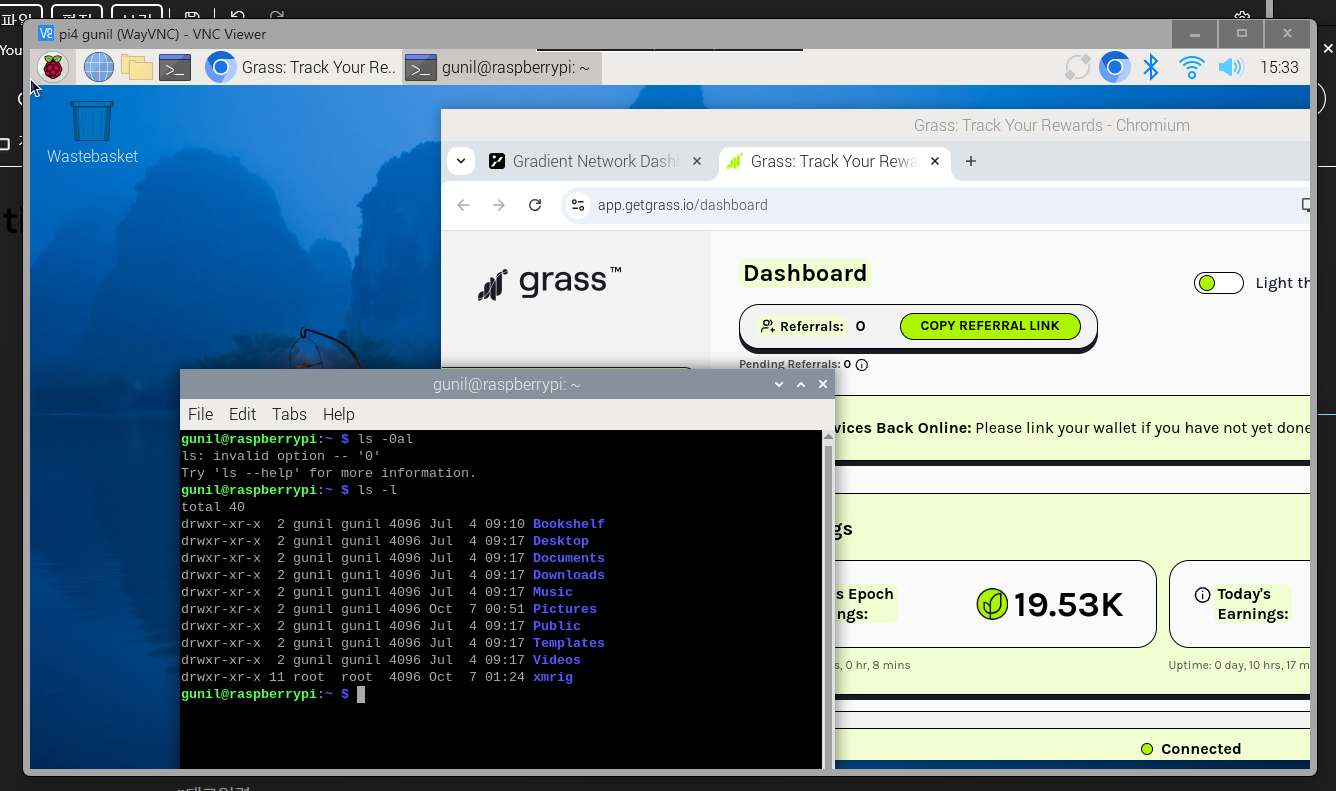The image size is (1336, 791).
Task: Click the Chromium window title text
Action: point(1051,125)
